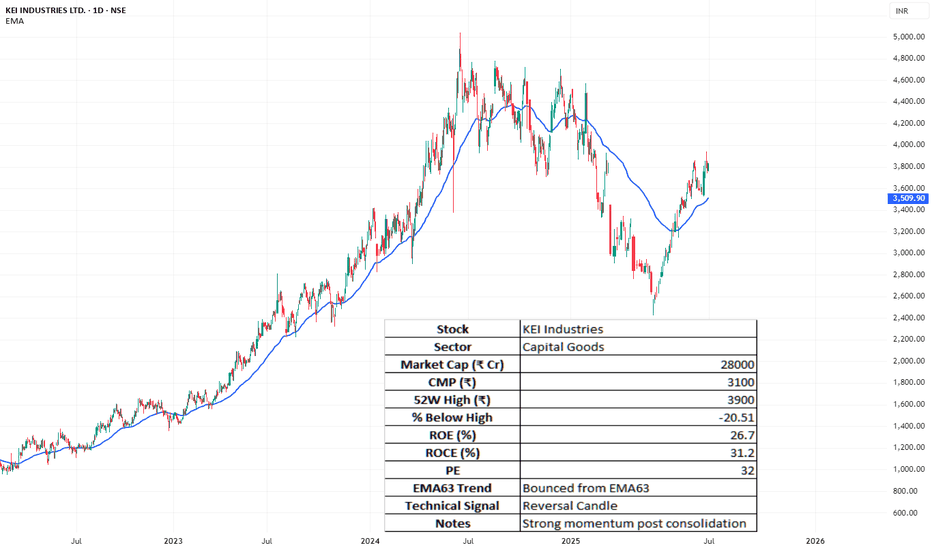Click the 5,000.00 price axis label
The width and height of the screenshot is (932, 550).
(x=908, y=37)
